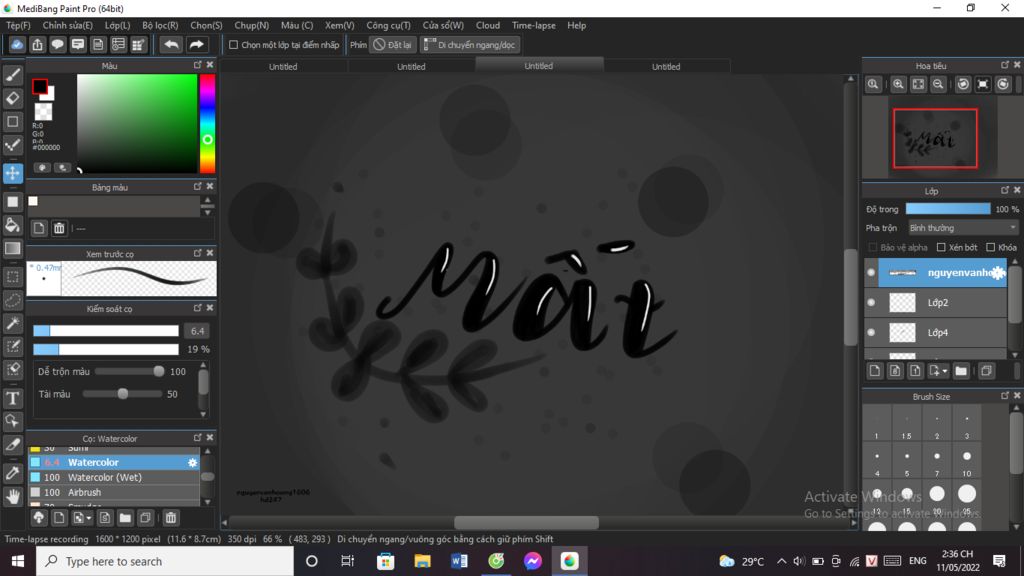Delete the selected brush with trash icon
The image size is (1024, 576).
[x=170, y=518]
